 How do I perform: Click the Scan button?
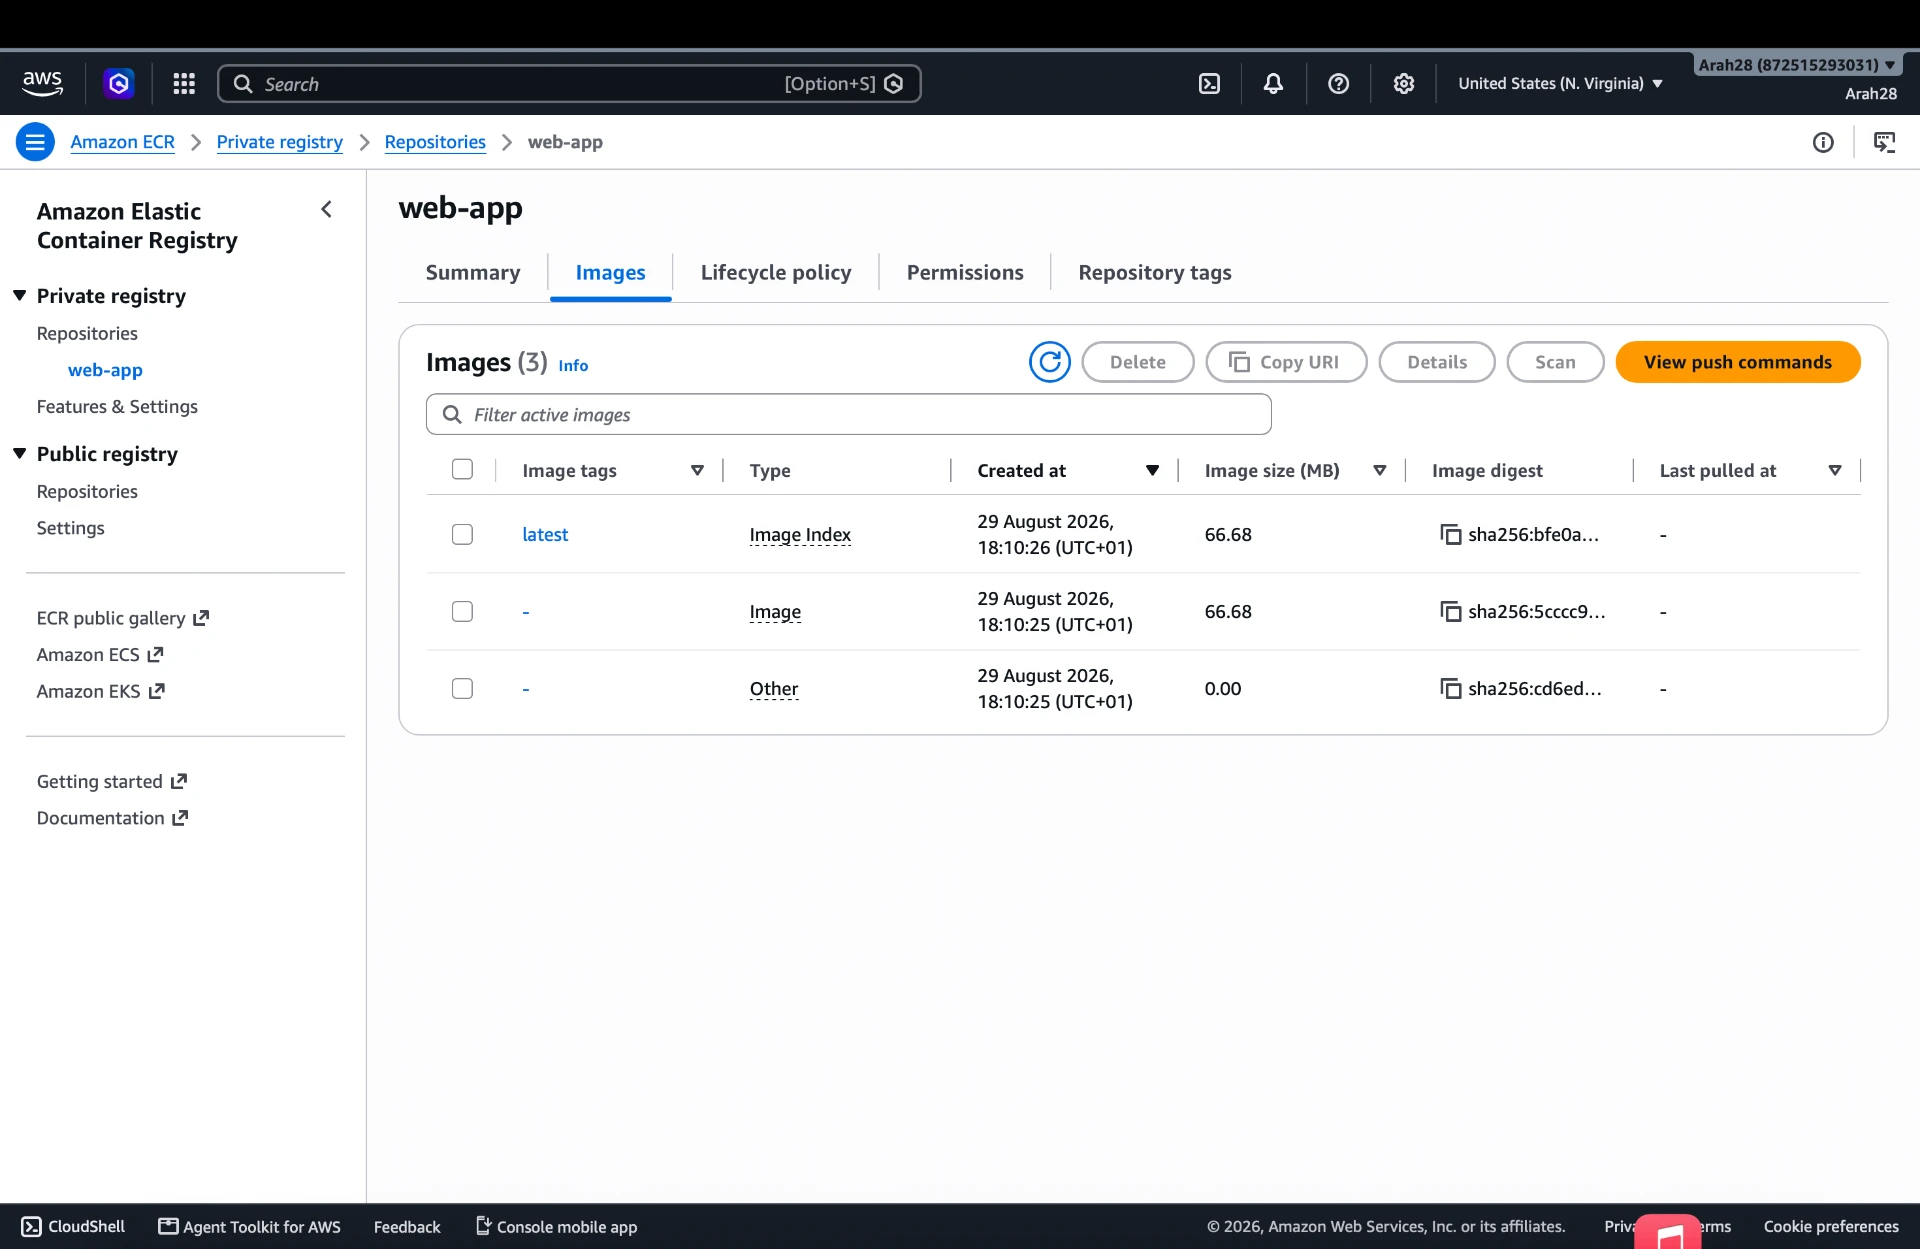pos(1555,362)
